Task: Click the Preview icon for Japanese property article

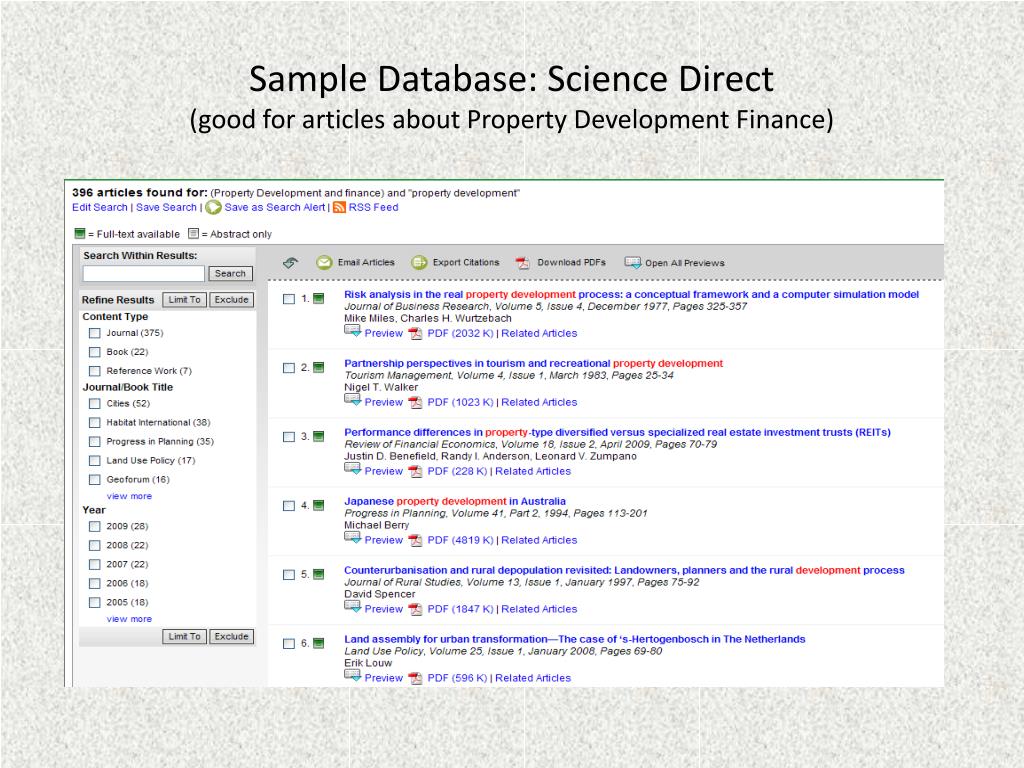Action: 353,538
